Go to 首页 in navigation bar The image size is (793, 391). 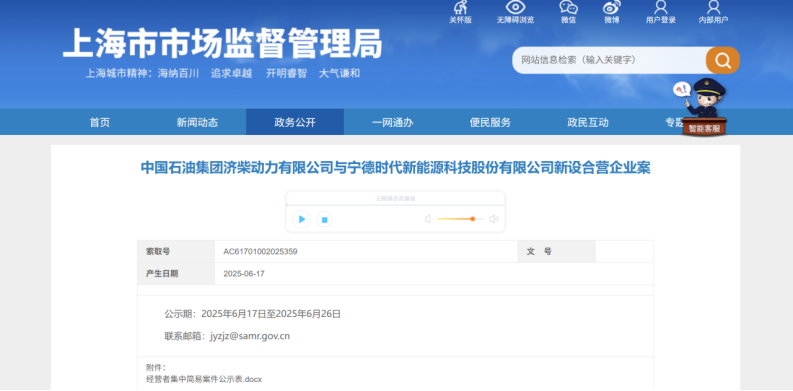pyautogui.click(x=100, y=122)
